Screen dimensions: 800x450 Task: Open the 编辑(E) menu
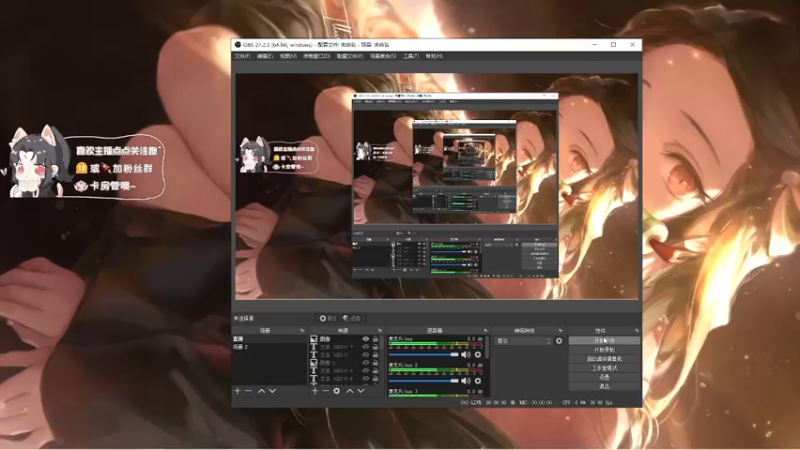[x=265, y=56]
